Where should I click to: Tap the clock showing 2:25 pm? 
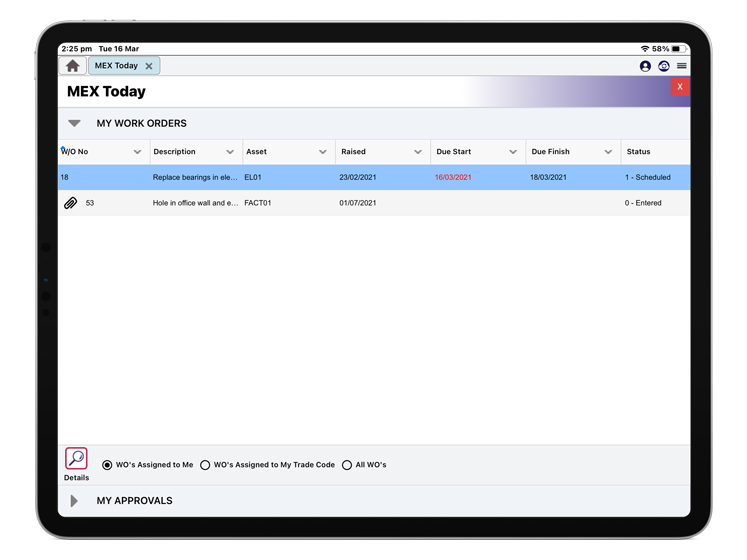coord(77,49)
